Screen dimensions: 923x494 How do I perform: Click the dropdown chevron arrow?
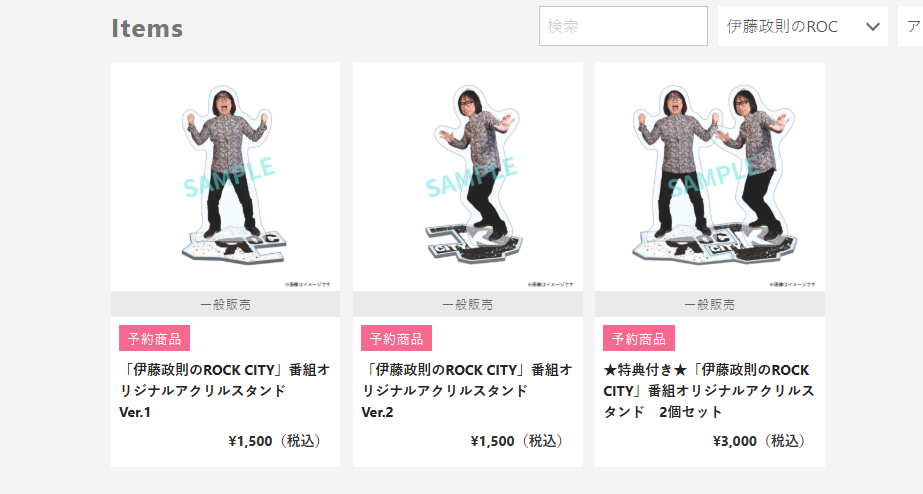873,27
